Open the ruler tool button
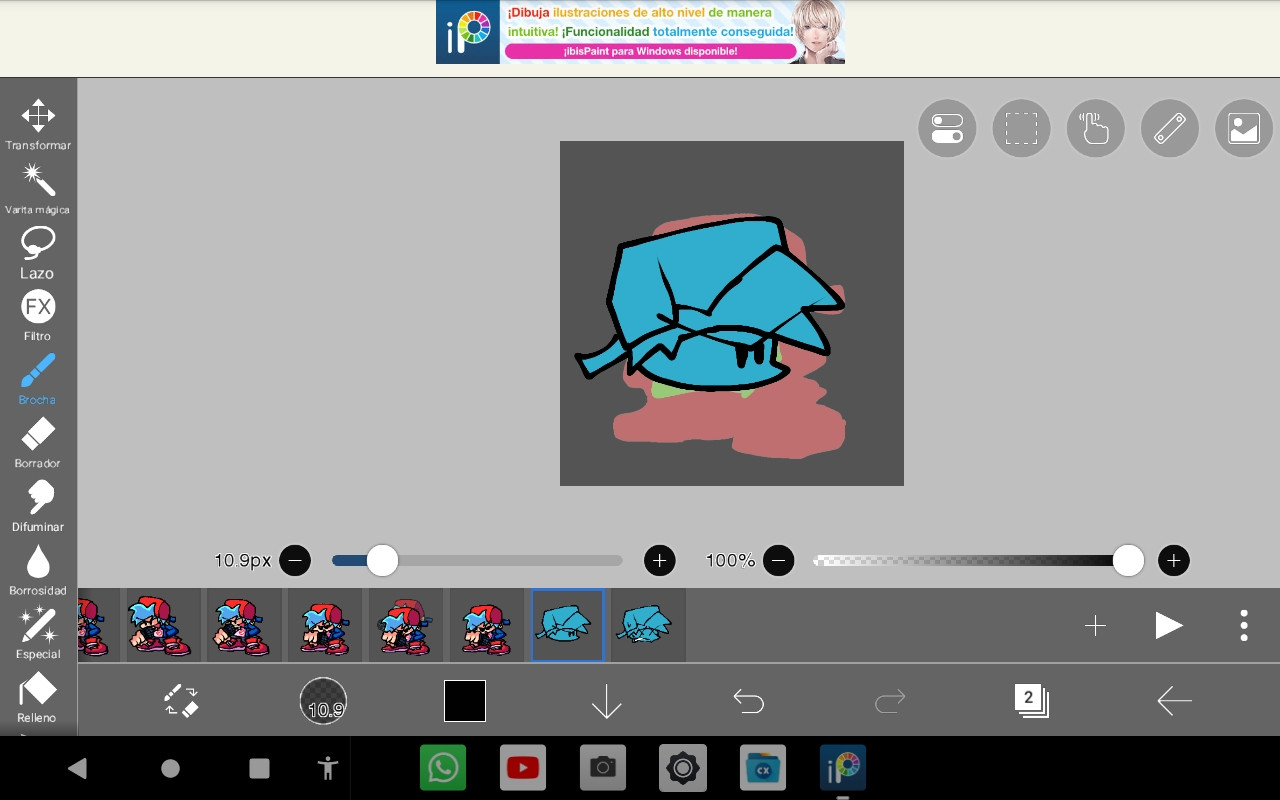 [1169, 129]
